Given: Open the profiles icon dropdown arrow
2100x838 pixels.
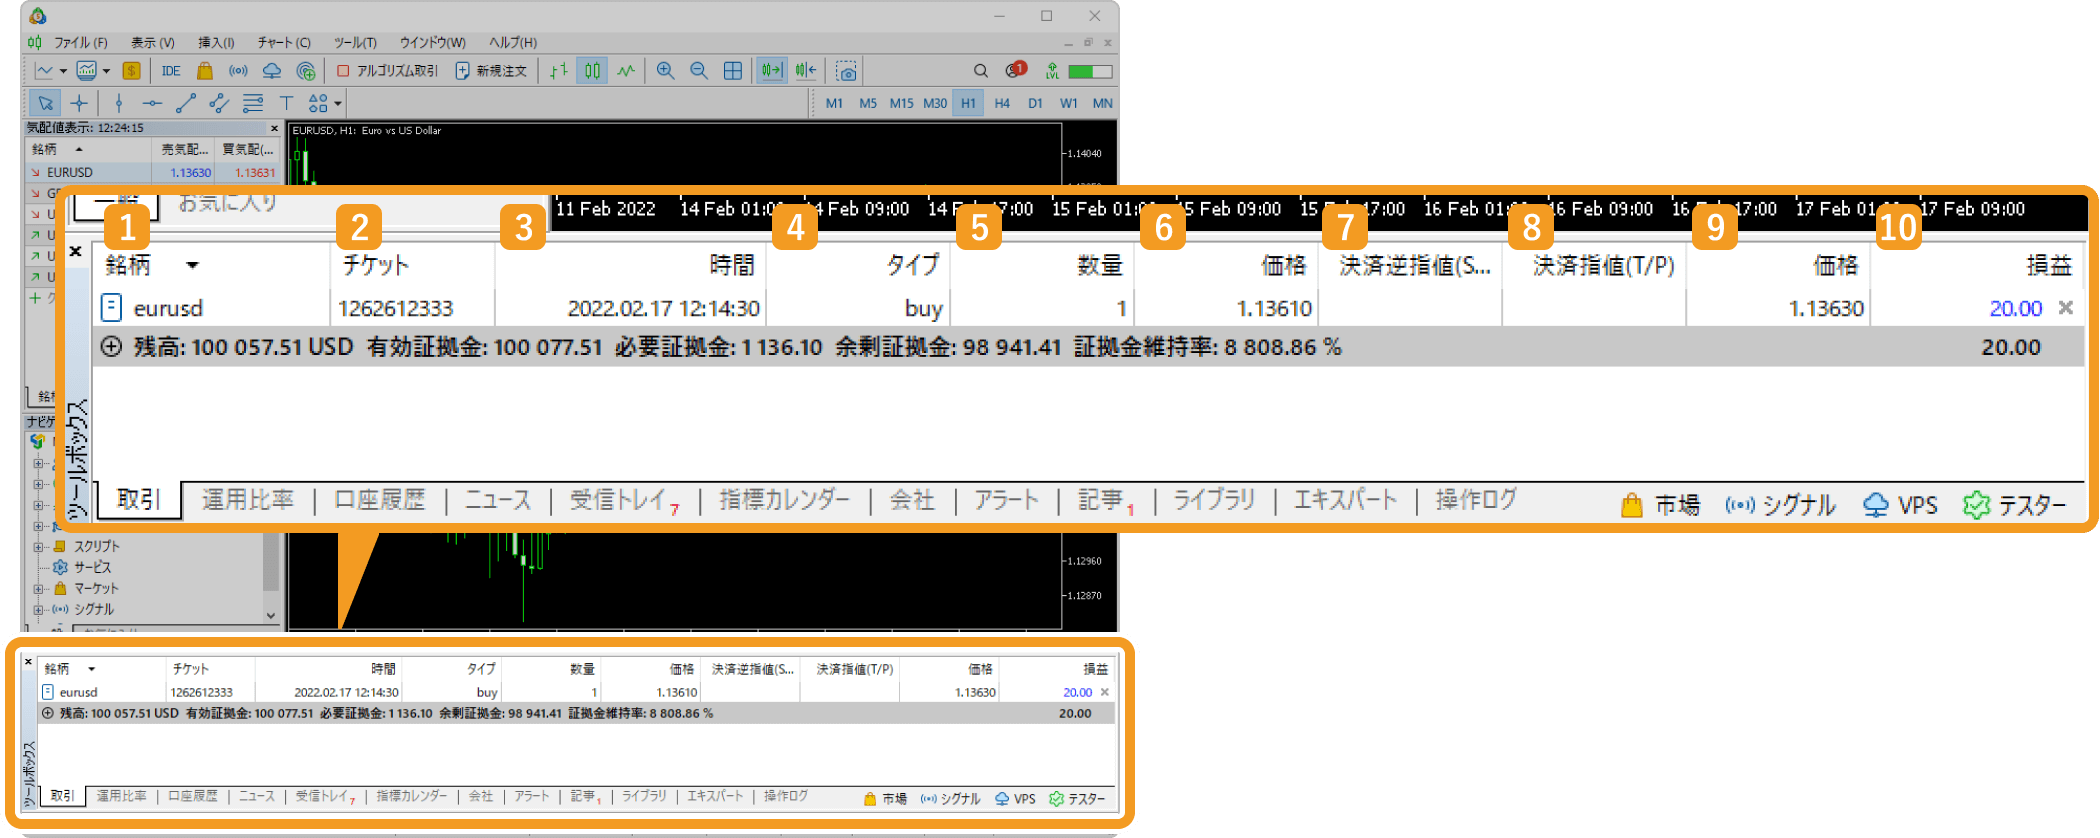Looking at the screenshot, I should (106, 71).
